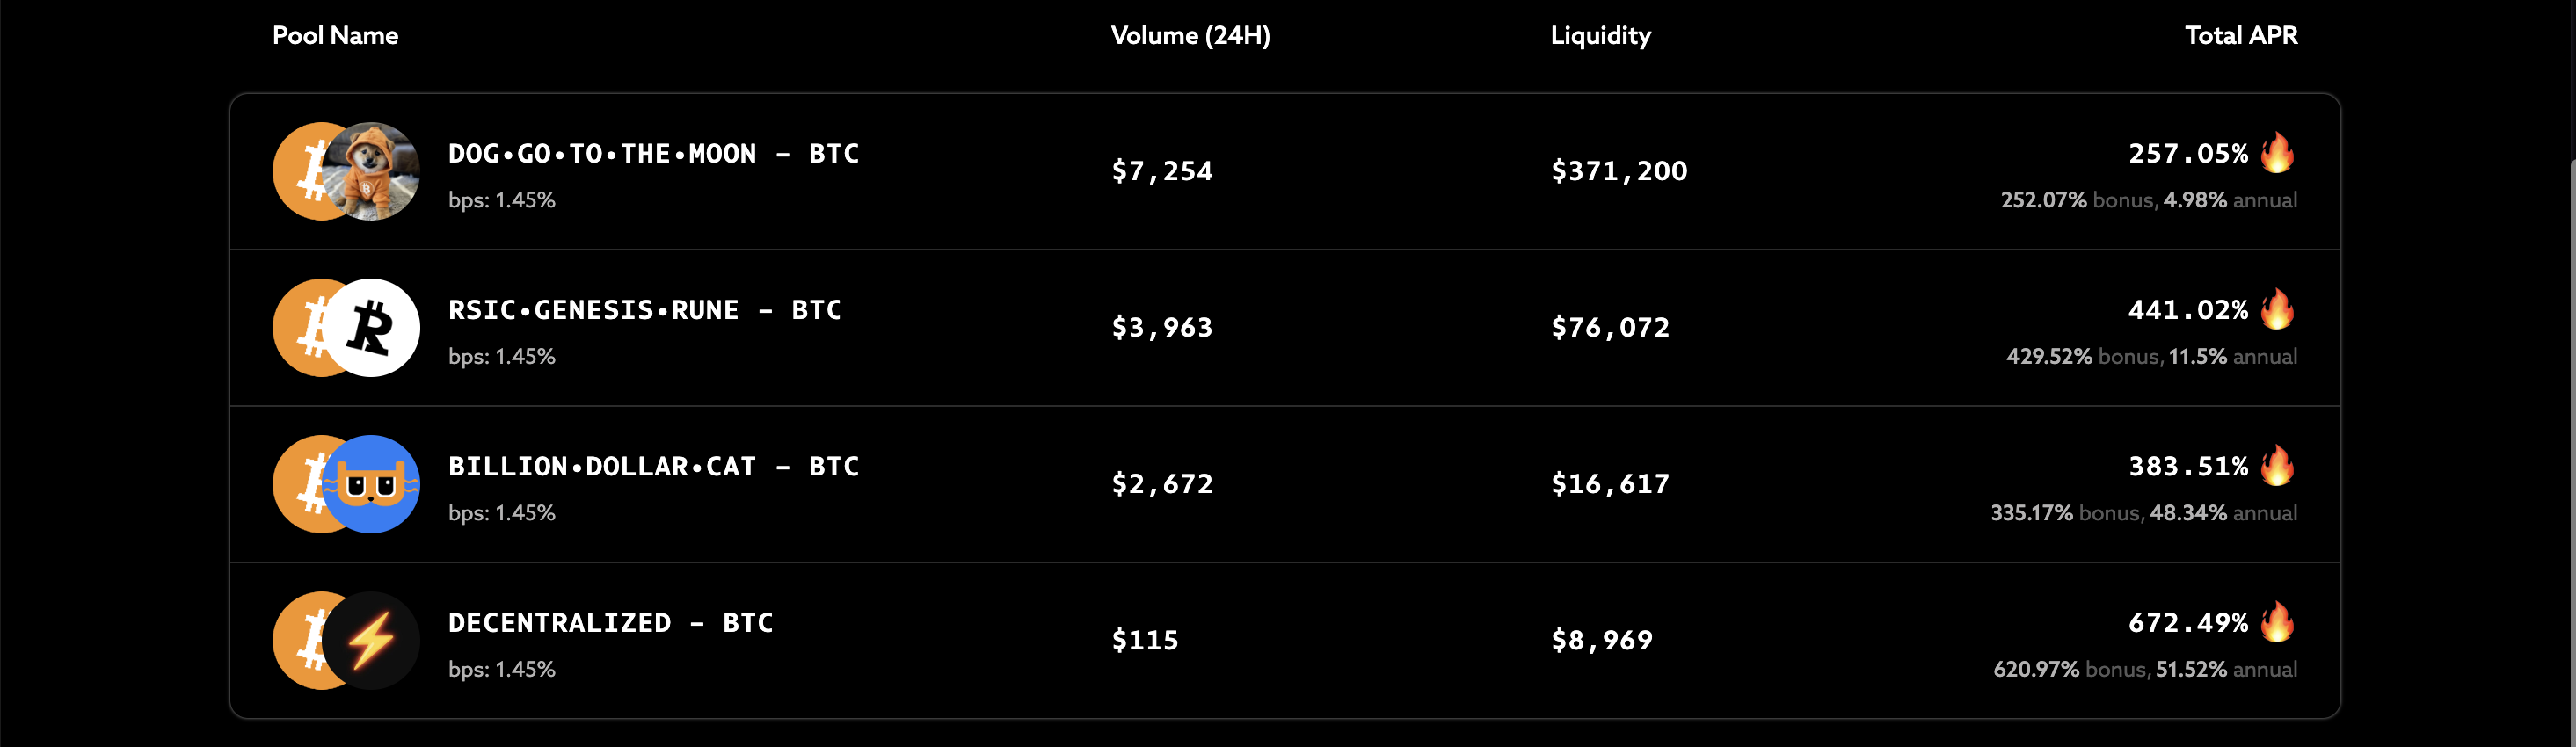This screenshot has width=2576, height=747.
Task: Click the $3,963 volume value
Action: [x=1162, y=328]
